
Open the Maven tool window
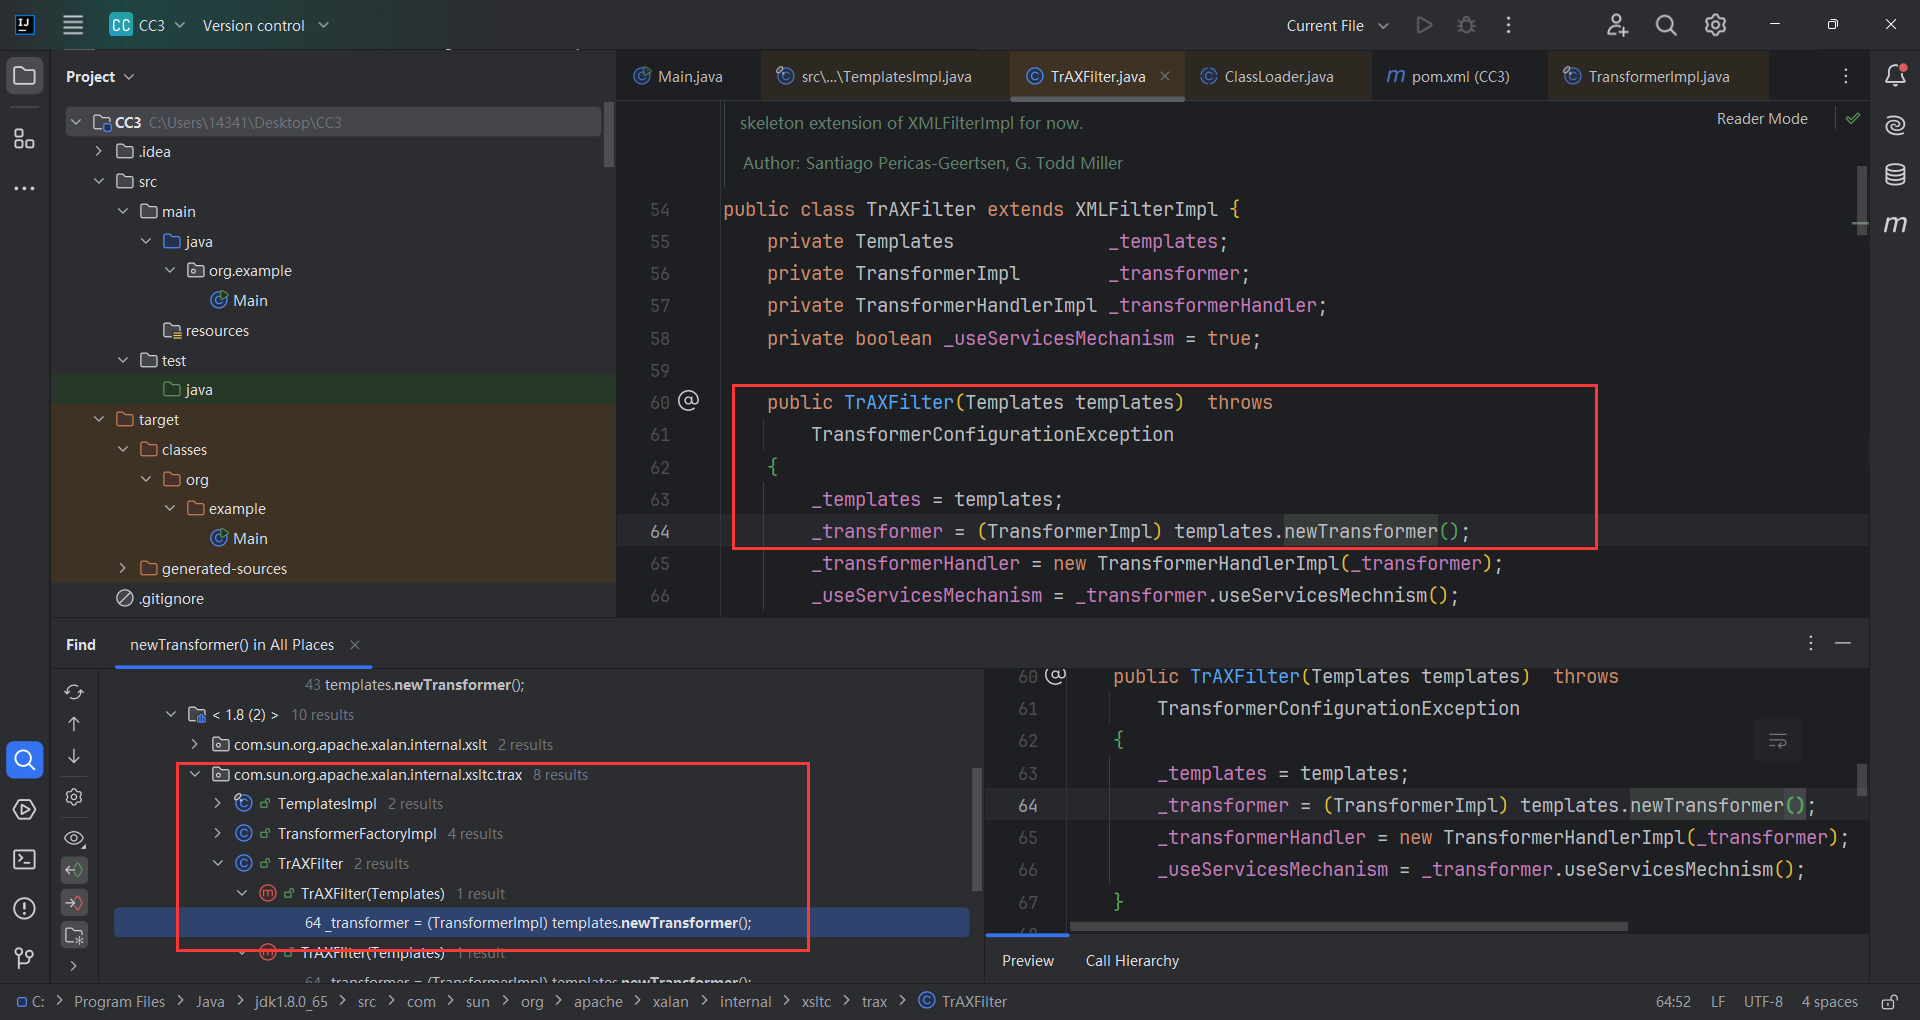coord(1895,223)
